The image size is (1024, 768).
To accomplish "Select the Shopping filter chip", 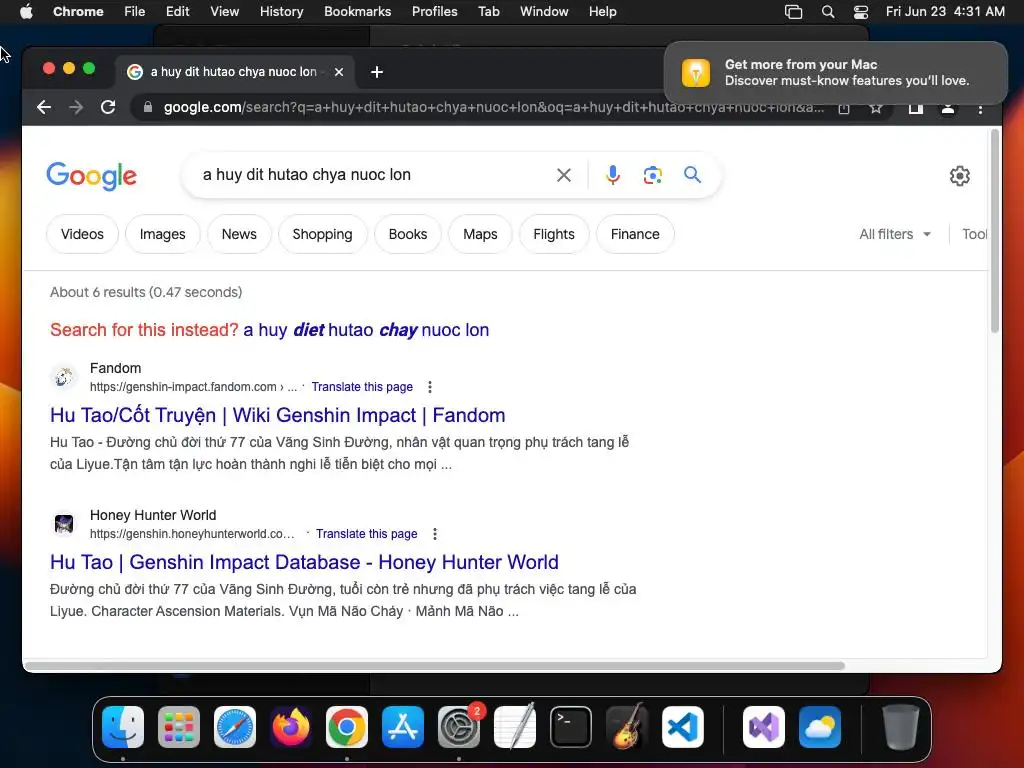I will (323, 234).
